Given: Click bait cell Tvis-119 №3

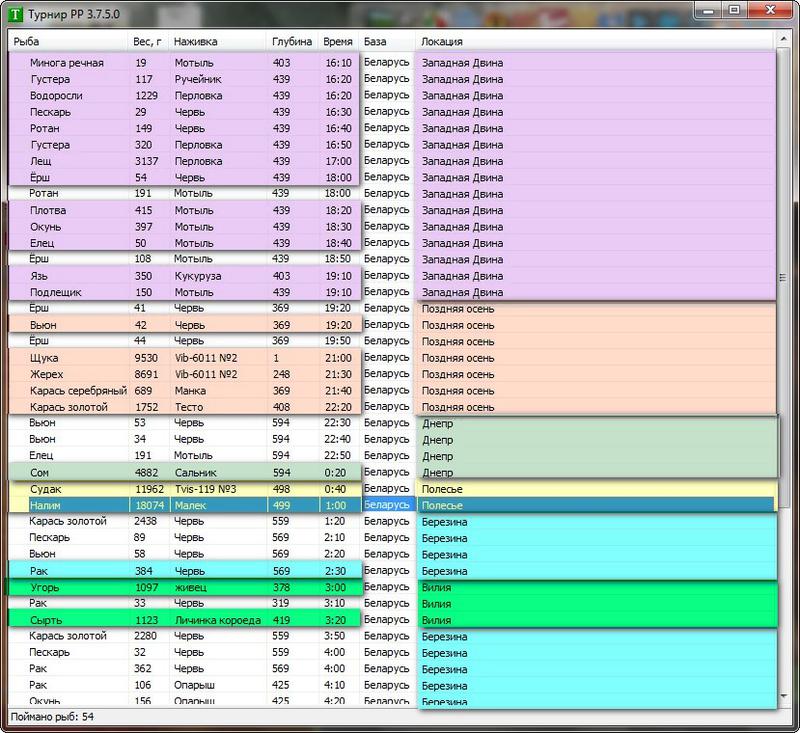Looking at the screenshot, I should [x=206, y=489].
